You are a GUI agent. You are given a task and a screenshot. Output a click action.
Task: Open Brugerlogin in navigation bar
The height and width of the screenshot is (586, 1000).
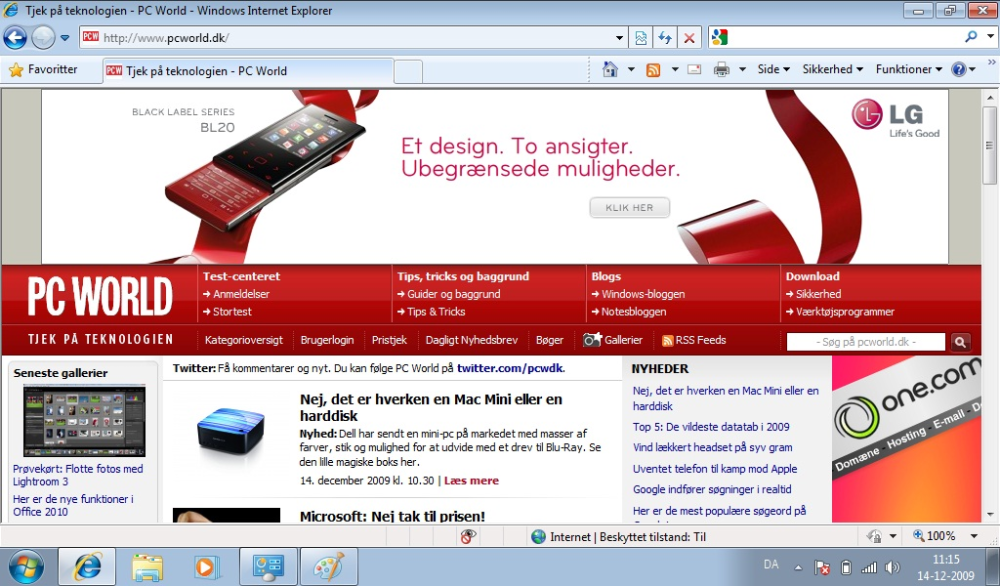[327, 340]
